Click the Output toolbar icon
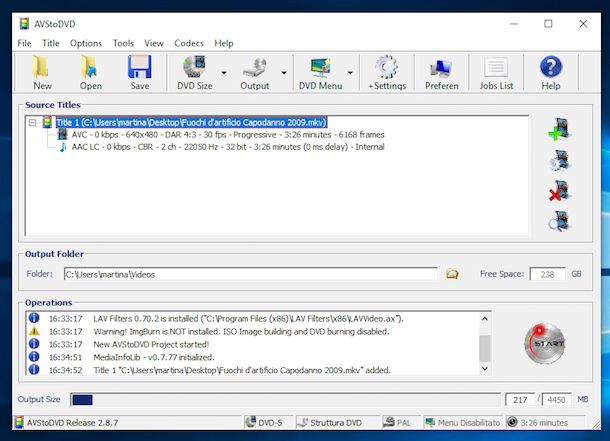This screenshot has height=441, width=610. point(254,68)
